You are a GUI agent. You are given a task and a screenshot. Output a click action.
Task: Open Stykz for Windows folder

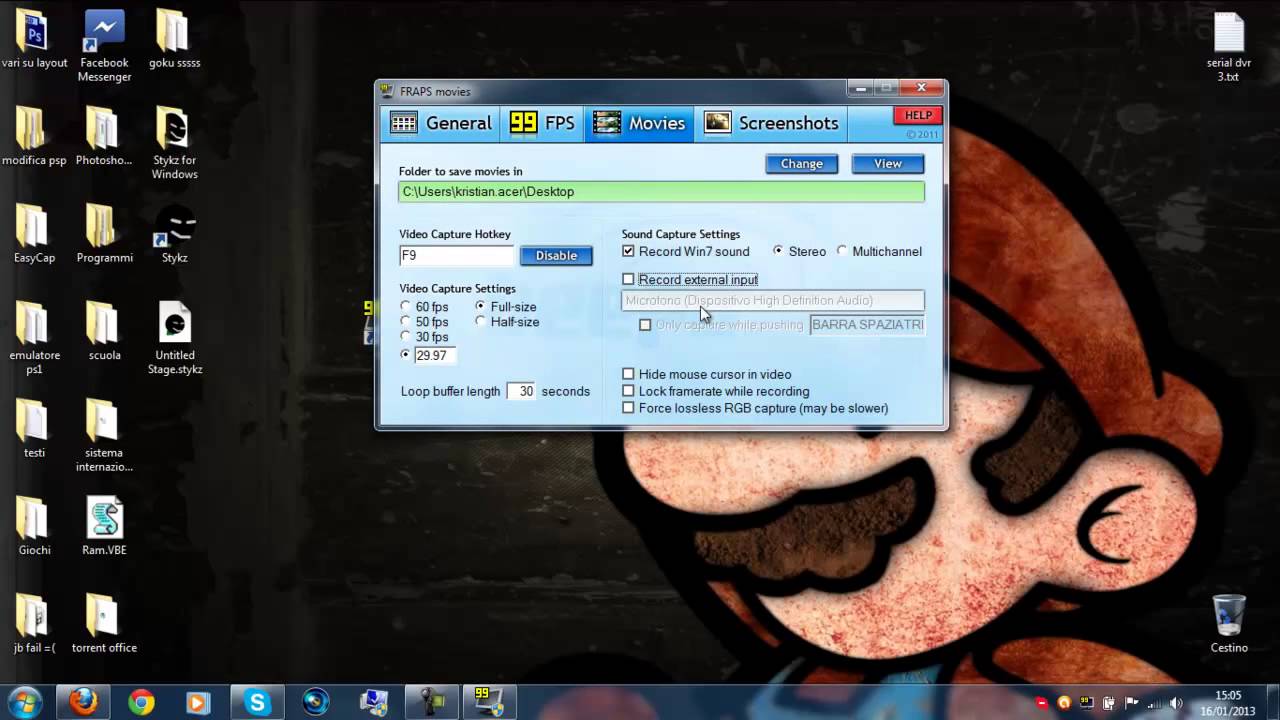coord(175,144)
